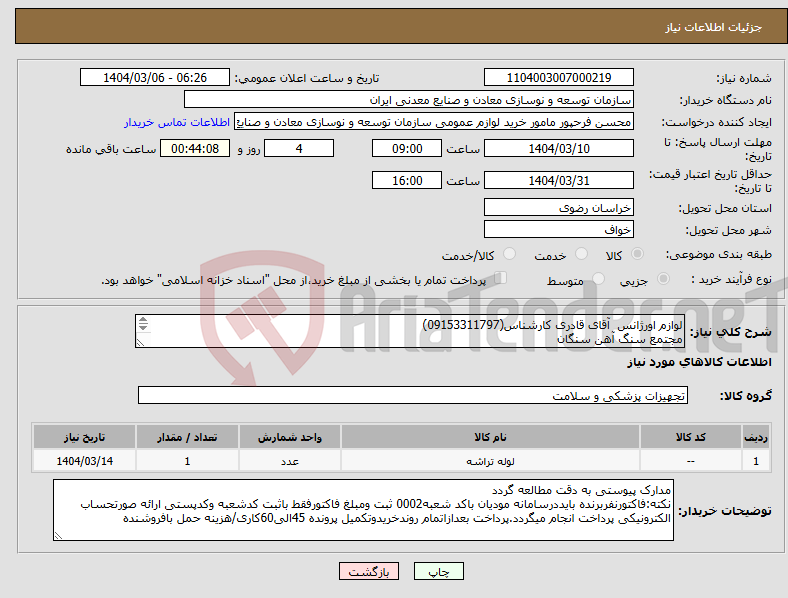Click the row number cell of the لوله تراشه row
This screenshot has width=788, height=598.
coord(756,461)
